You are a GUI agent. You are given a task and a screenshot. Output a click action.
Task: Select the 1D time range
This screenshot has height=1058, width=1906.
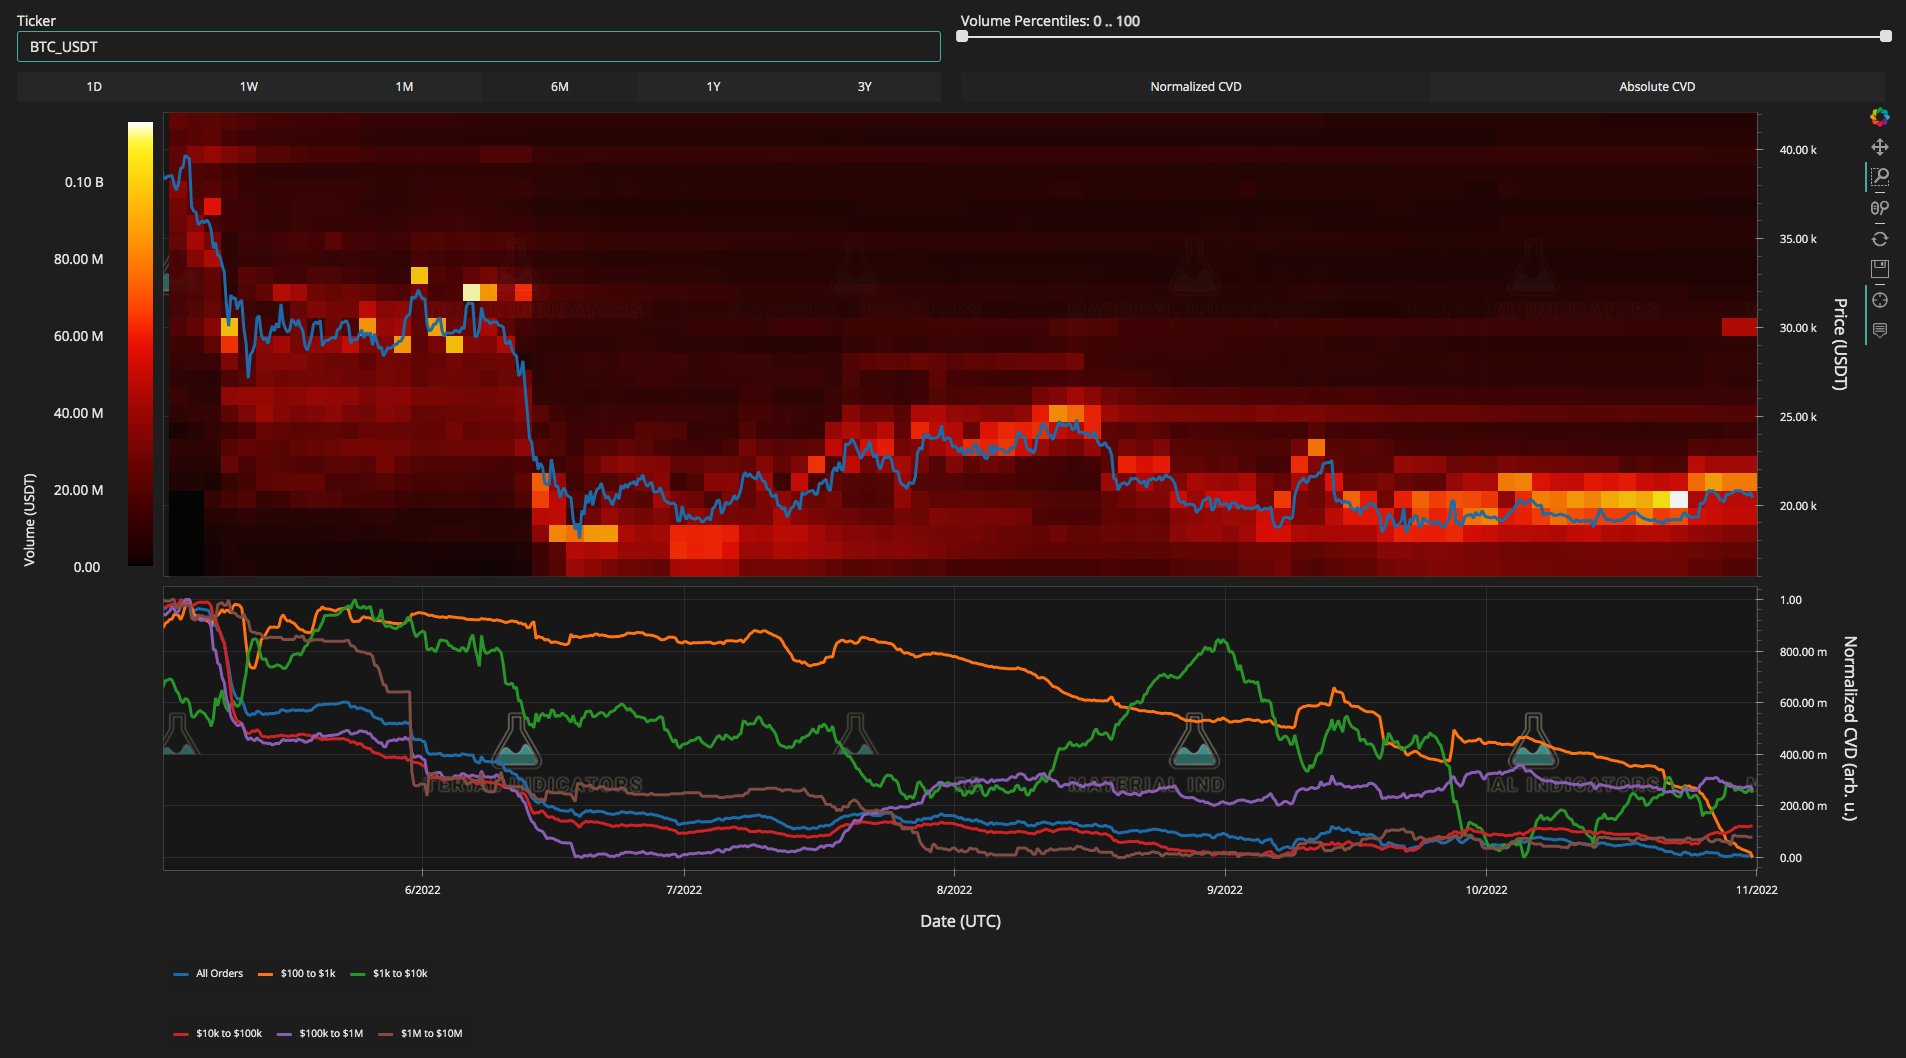tap(94, 87)
